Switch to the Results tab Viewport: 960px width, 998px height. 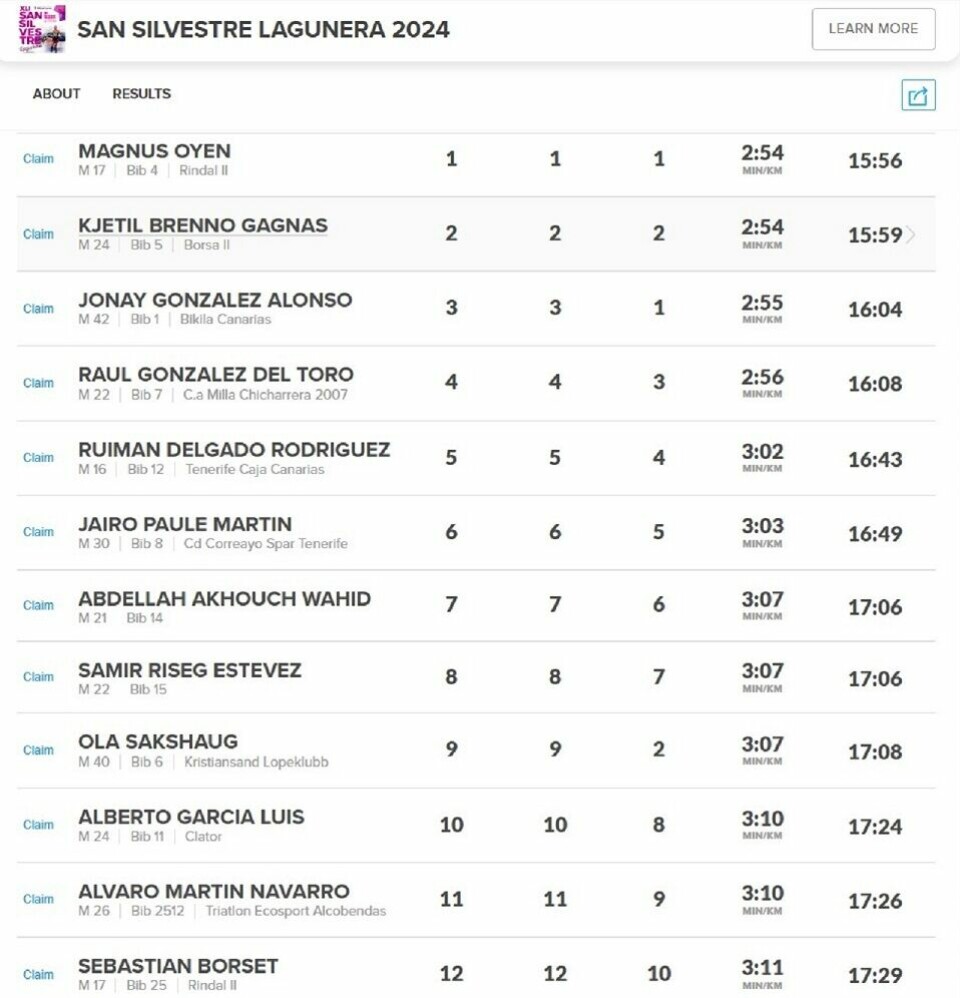tap(141, 94)
